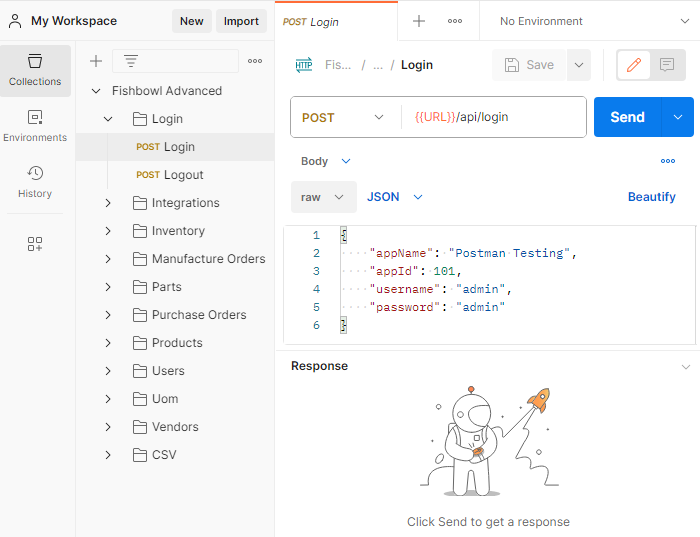This screenshot has width=700, height=537.
Task: Open the raw body type dropdown
Action: click(x=324, y=197)
